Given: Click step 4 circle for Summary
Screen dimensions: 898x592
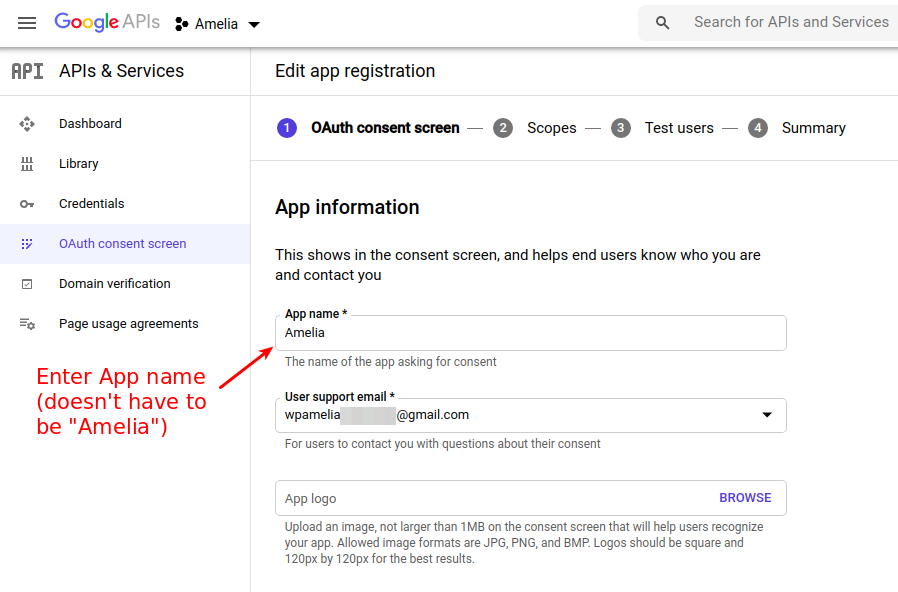Looking at the screenshot, I should point(758,128).
